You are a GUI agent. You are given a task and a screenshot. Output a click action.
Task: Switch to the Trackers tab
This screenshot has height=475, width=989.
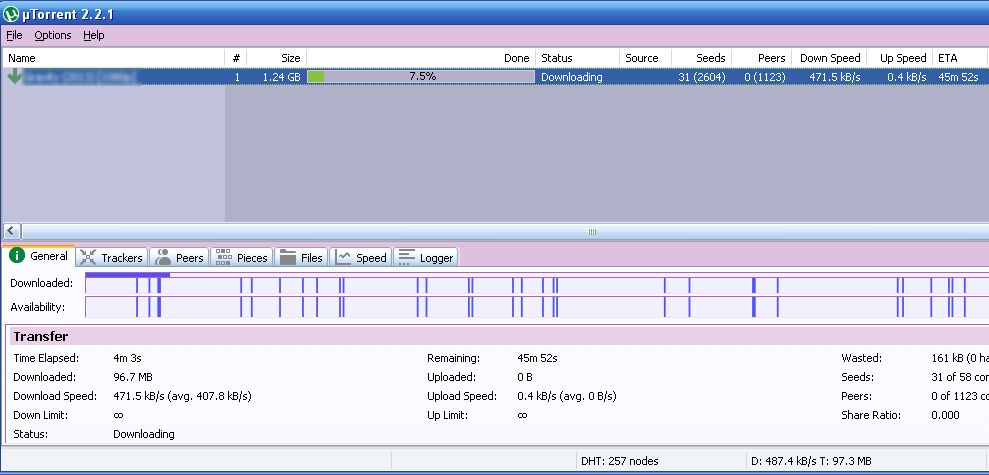pyautogui.click(x=112, y=257)
